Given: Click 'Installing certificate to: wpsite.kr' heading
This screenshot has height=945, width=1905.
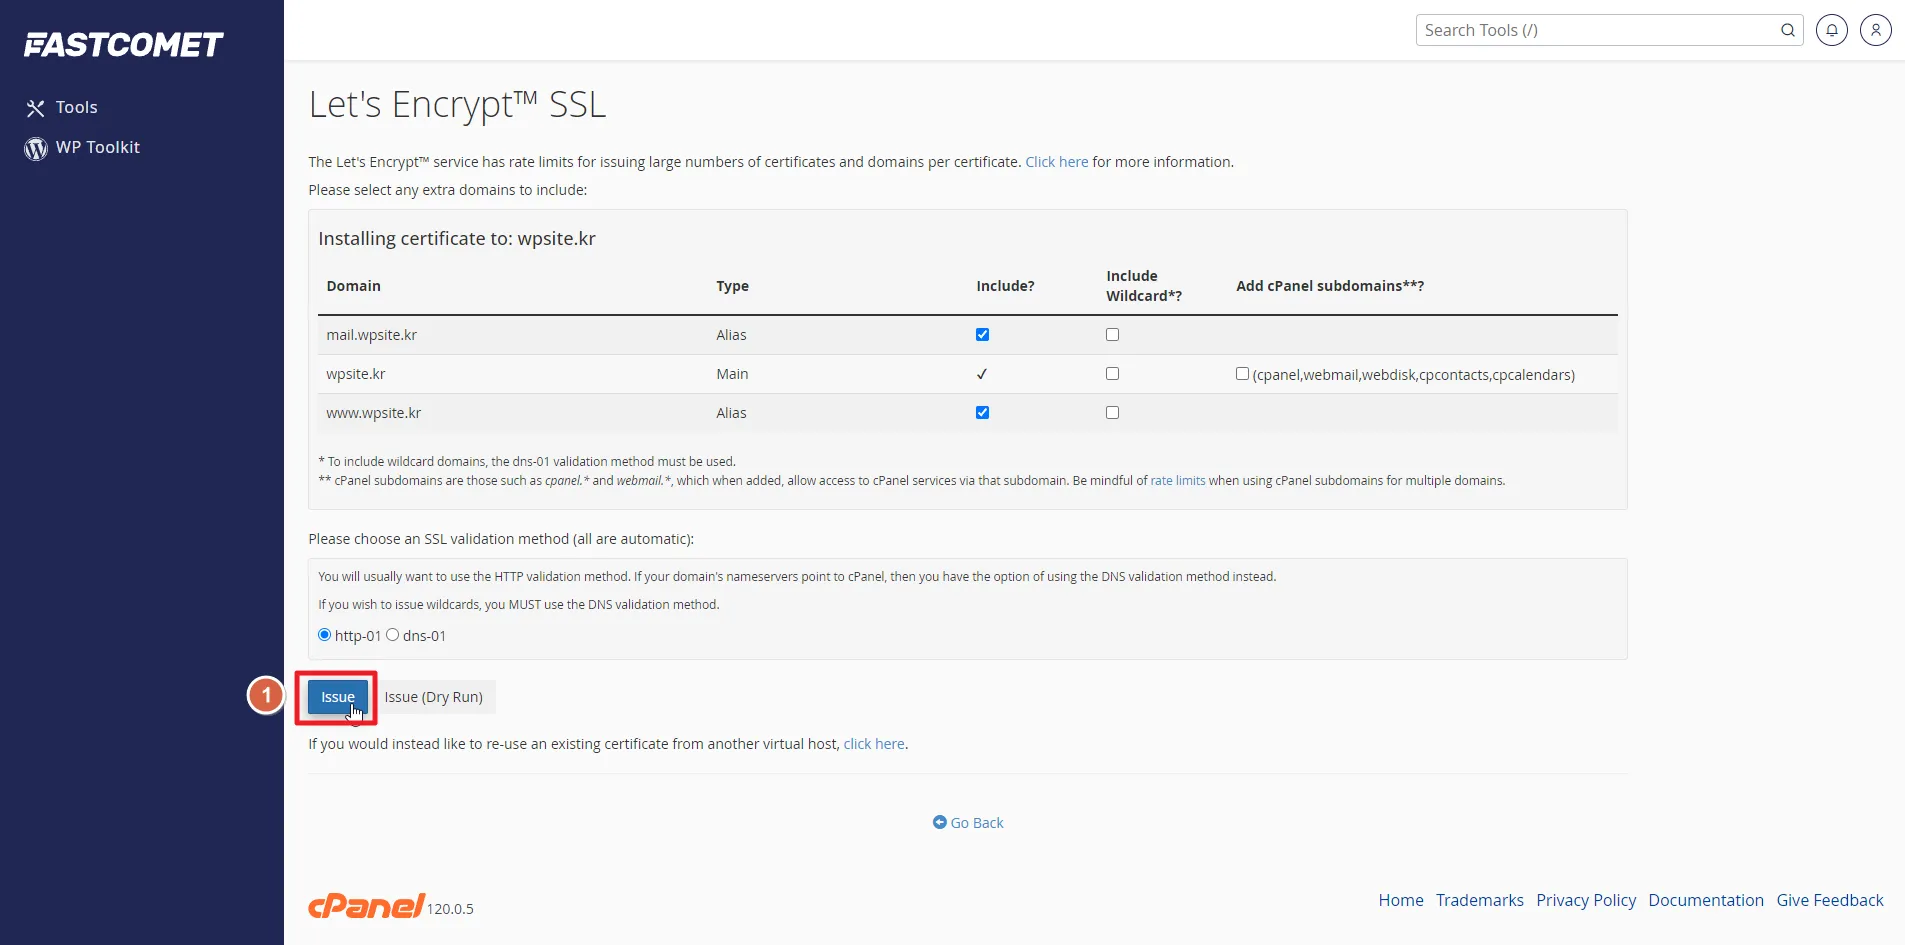Looking at the screenshot, I should pos(457,239).
